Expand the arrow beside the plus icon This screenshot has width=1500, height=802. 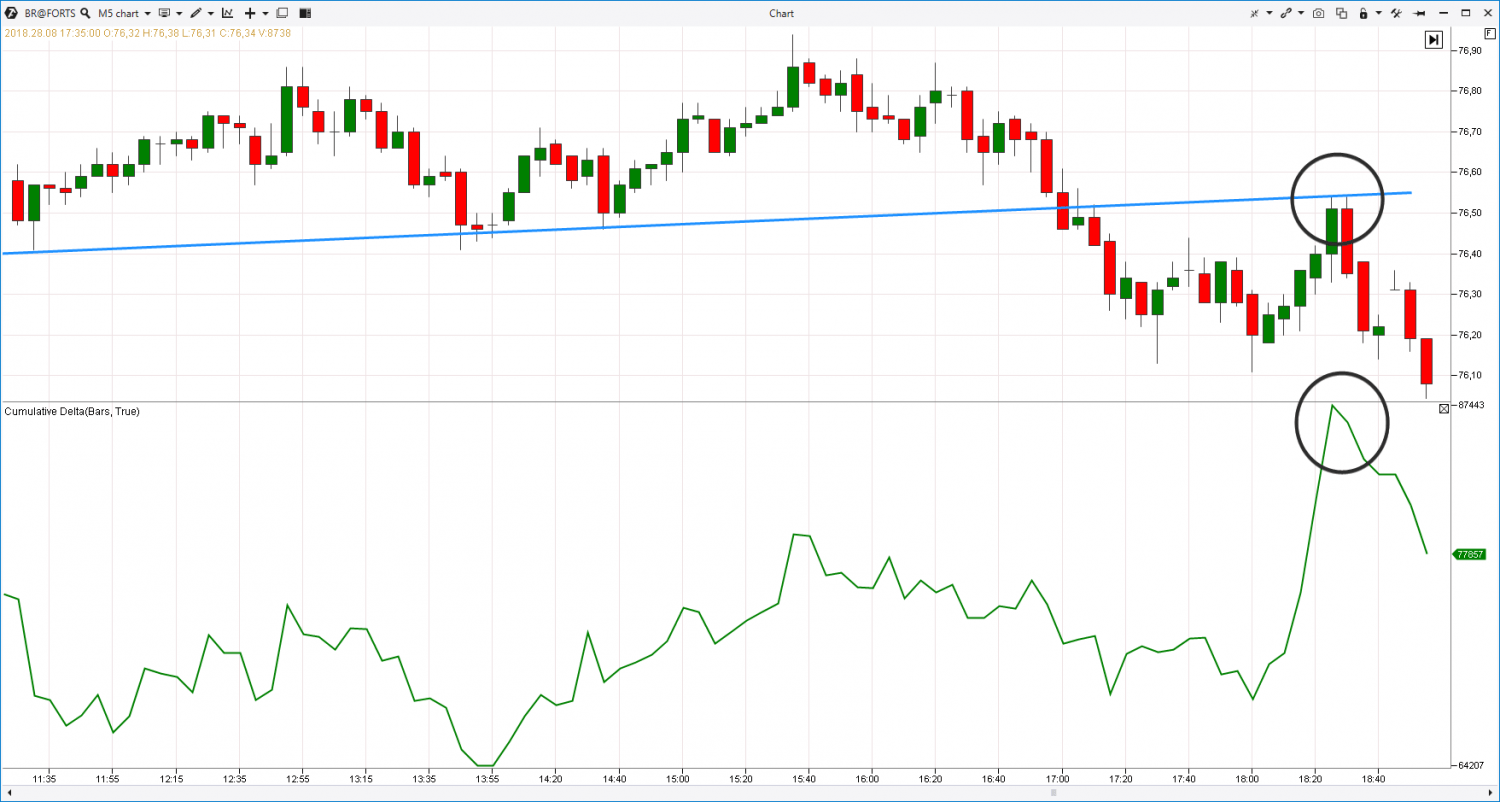[265, 14]
